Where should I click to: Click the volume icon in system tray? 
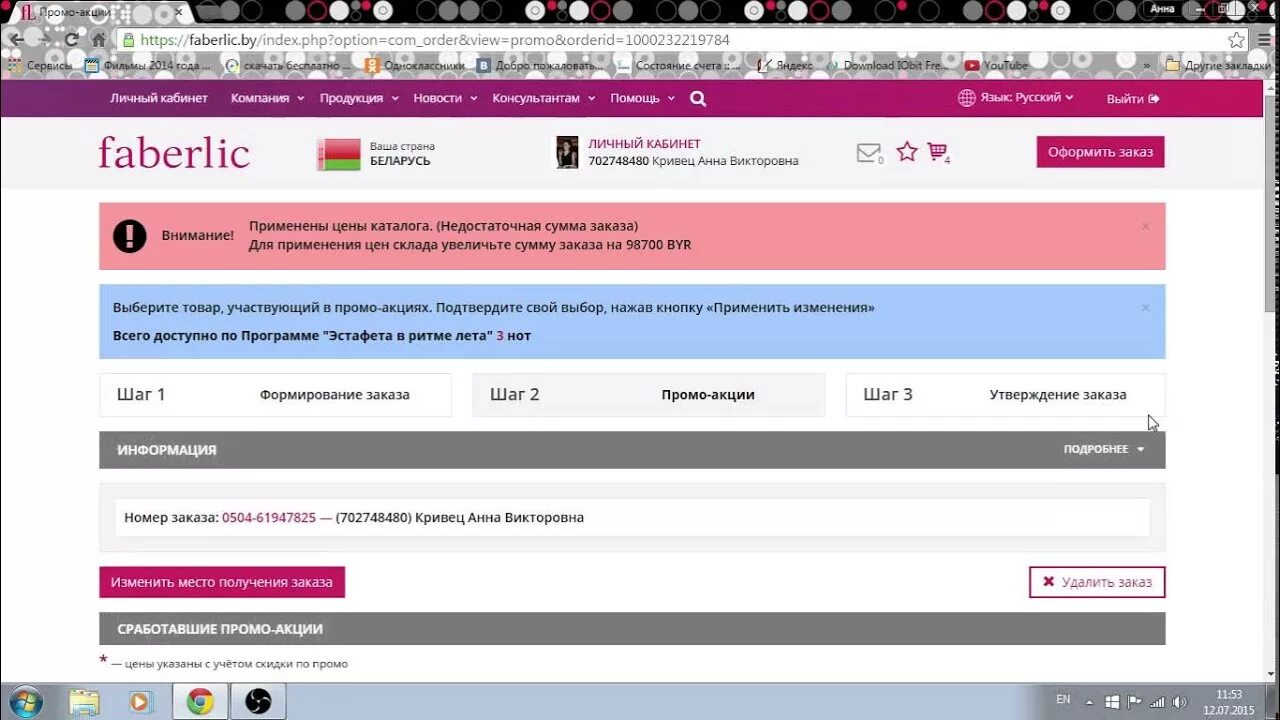[1180, 702]
